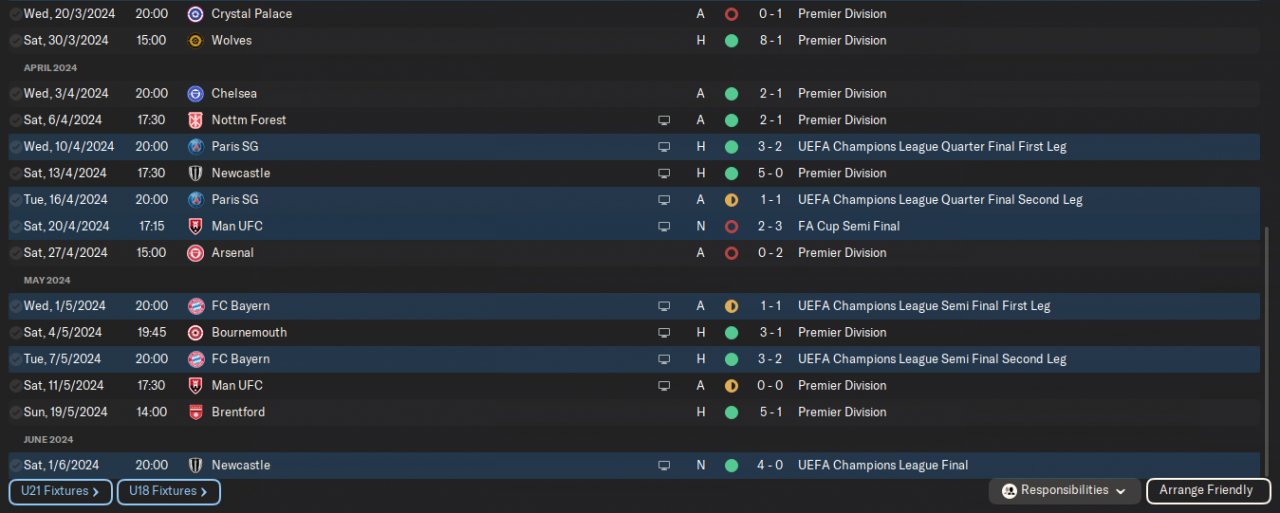The width and height of the screenshot is (1280, 513).
Task: Open Paris SG team name on 10/4/2024
Action: (x=234, y=147)
